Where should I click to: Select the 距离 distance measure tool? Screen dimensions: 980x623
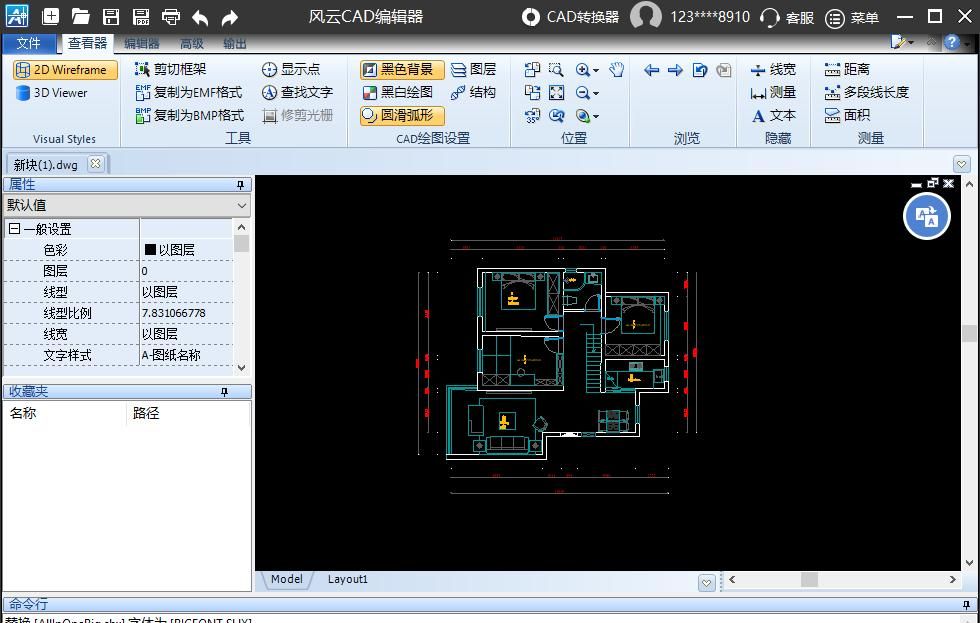847,69
